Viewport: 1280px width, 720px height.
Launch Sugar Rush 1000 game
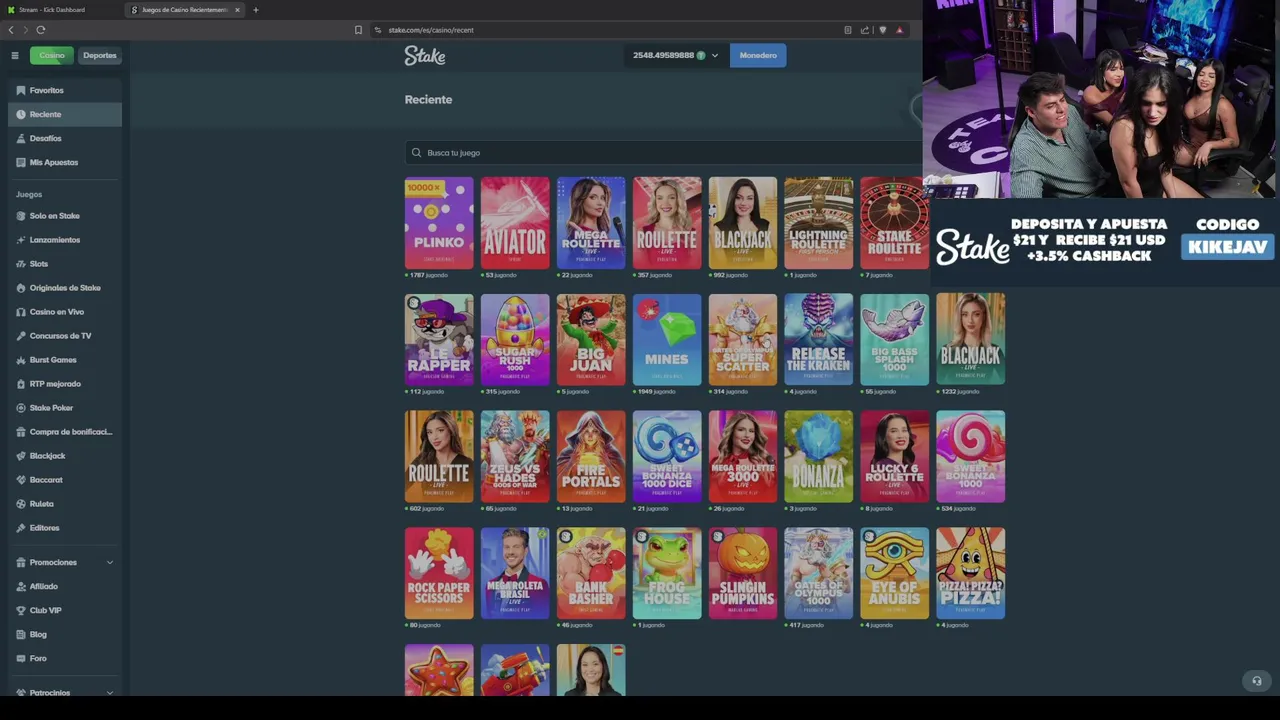[x=515, y=340]
